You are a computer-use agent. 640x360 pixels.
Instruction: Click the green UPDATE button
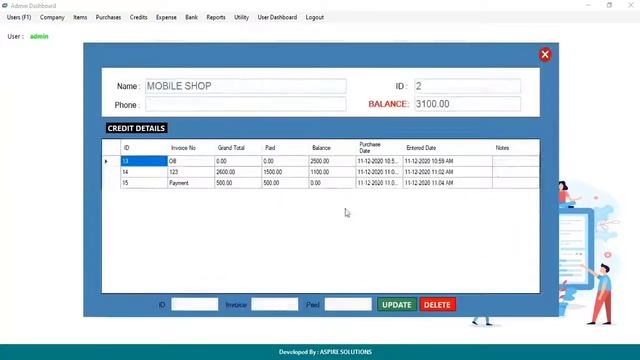click(397, 305)
